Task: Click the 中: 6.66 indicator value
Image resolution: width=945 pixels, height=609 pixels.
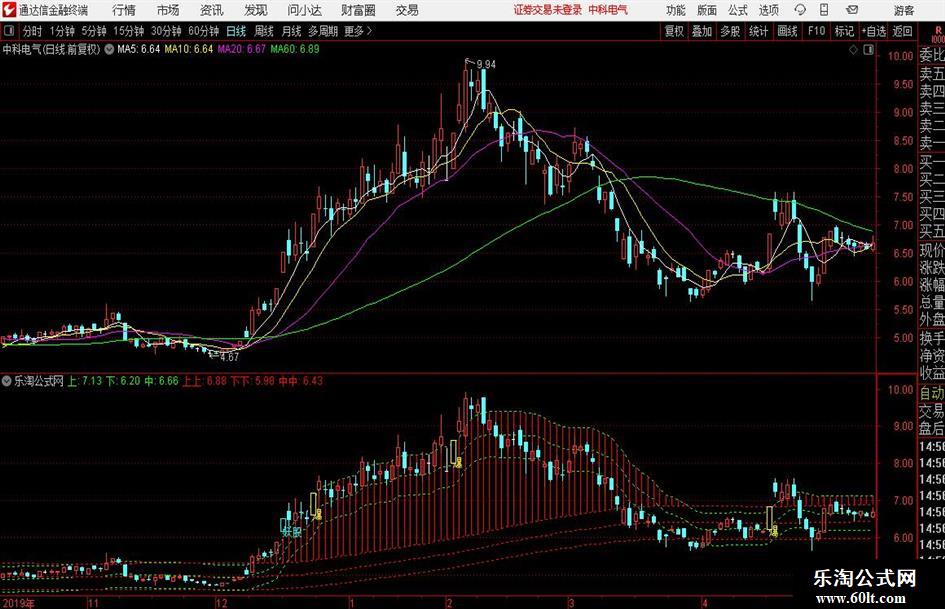Action: tap(162, 381)
